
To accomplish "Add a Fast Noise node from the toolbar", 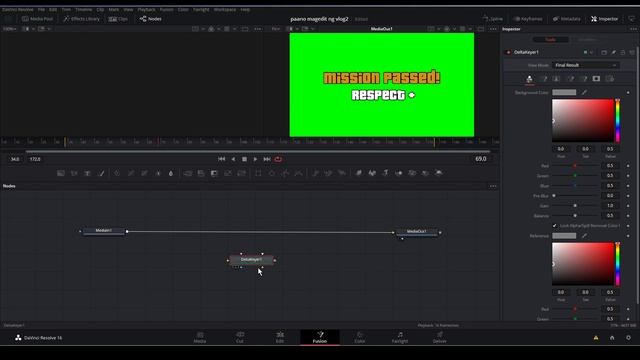I will pyautogui.click(x=74, y=173).
